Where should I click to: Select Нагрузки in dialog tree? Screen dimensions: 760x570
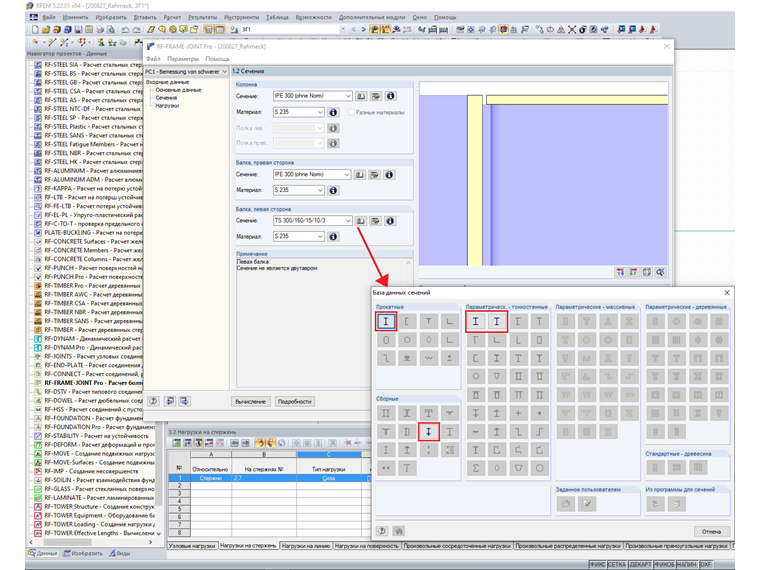tap(167, 106)
